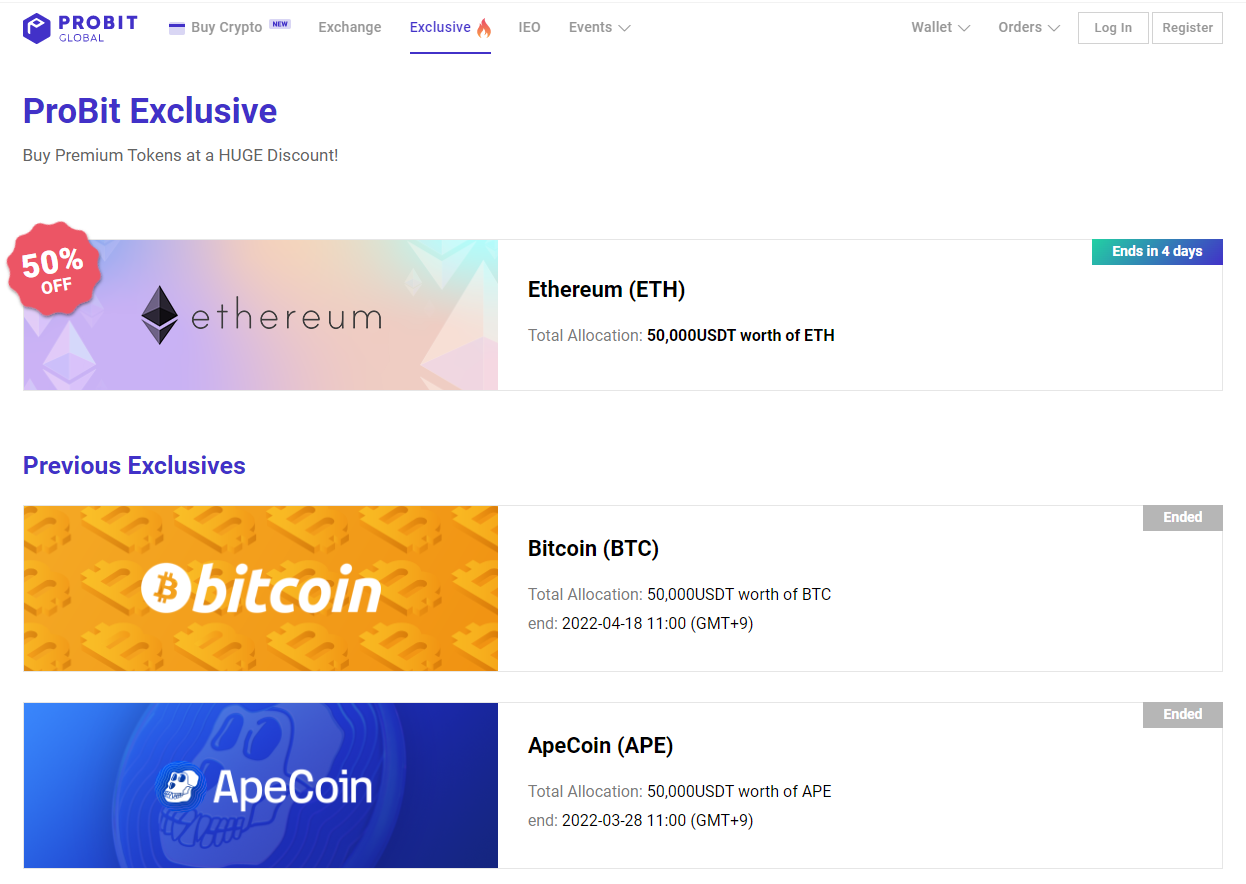The height and width of the screenshot is (884, 1246).
Task: Click the flame icon beside Exclusive
Action: click(485, 27)
